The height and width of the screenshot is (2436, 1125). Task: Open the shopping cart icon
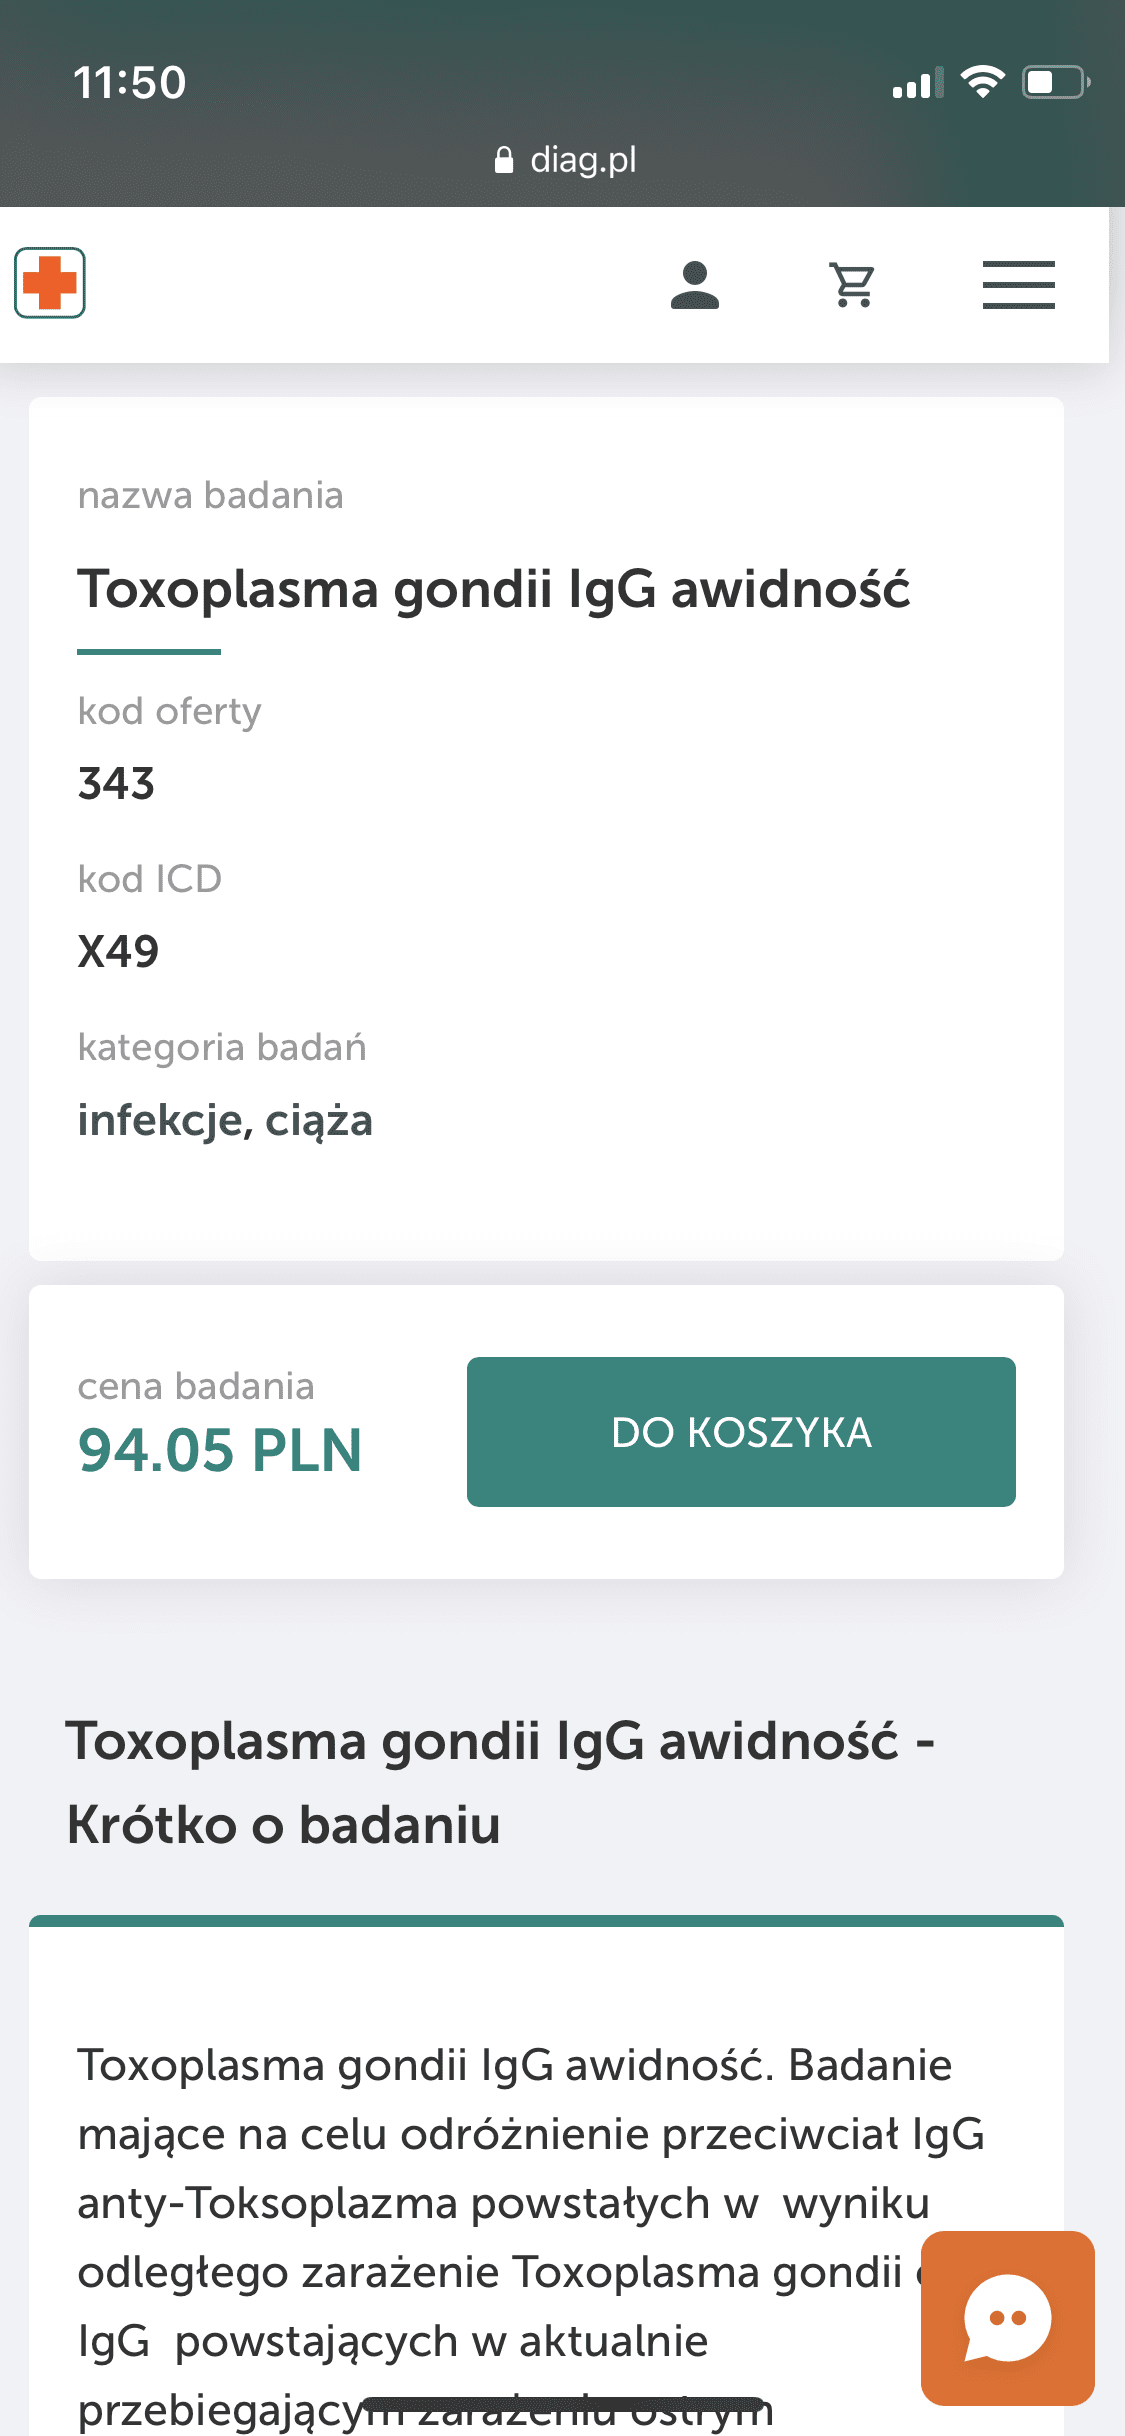[853, 285]
